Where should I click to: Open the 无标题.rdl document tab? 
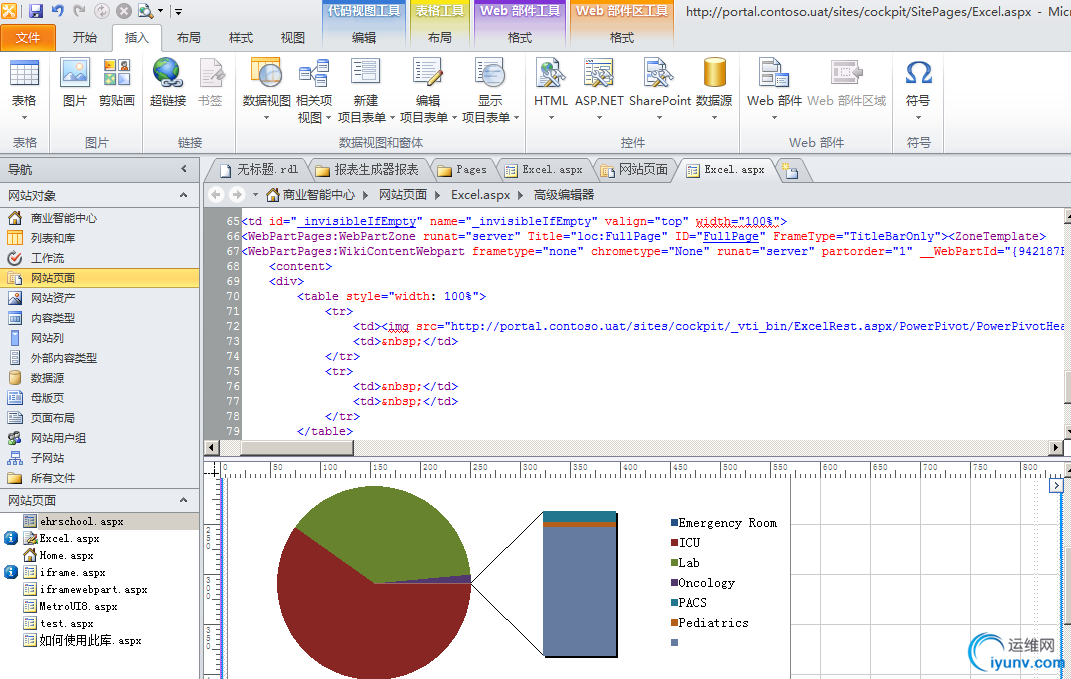[260, 169]
